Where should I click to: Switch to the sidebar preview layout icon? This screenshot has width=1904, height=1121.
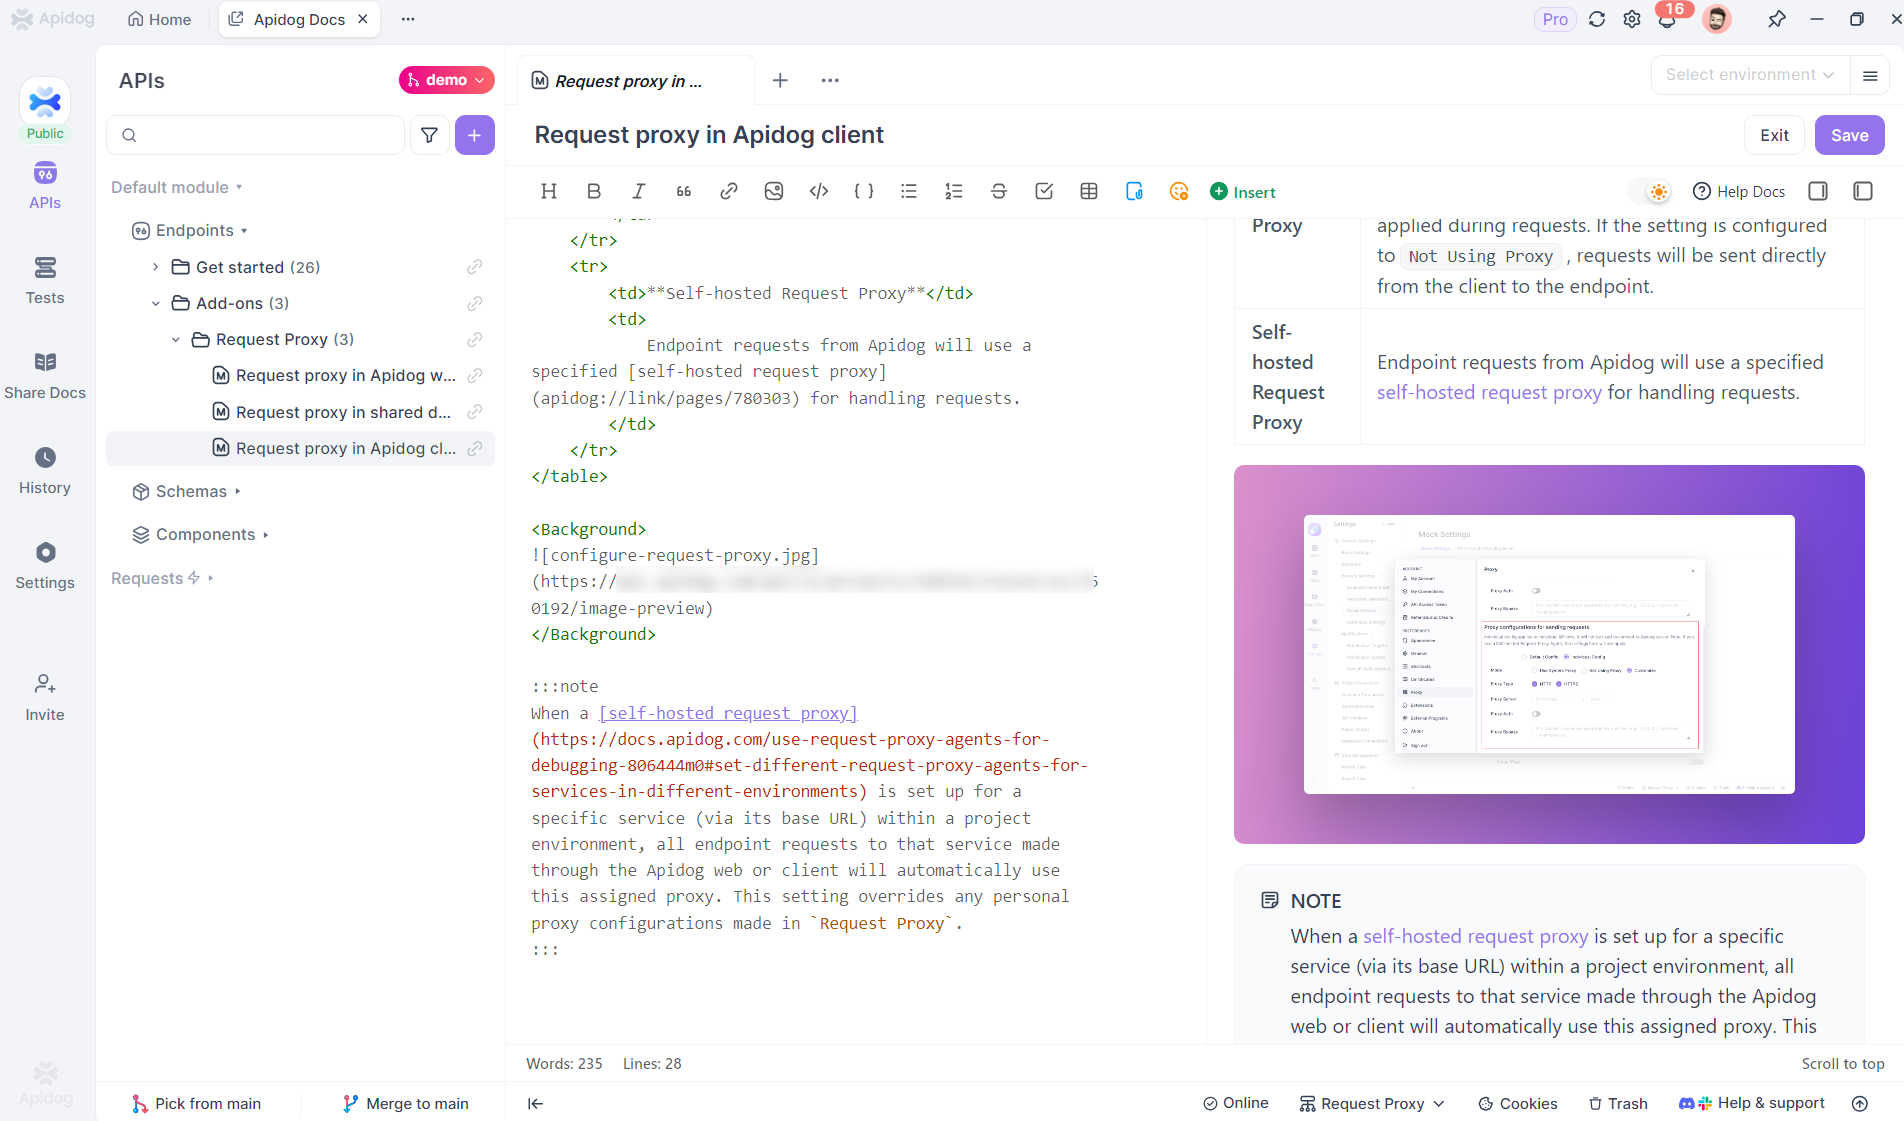click(x=1863, y=191)
